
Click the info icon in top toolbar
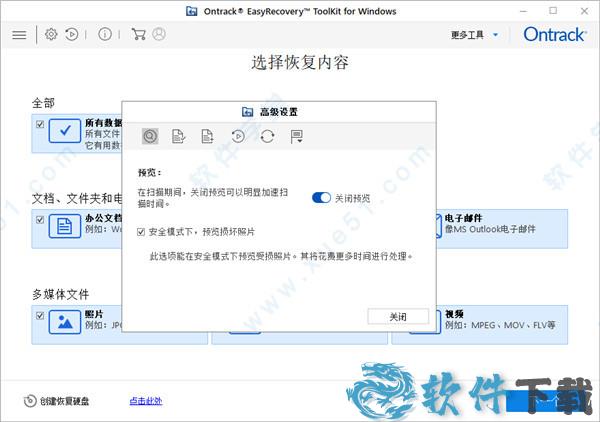(x=105, y=34)
